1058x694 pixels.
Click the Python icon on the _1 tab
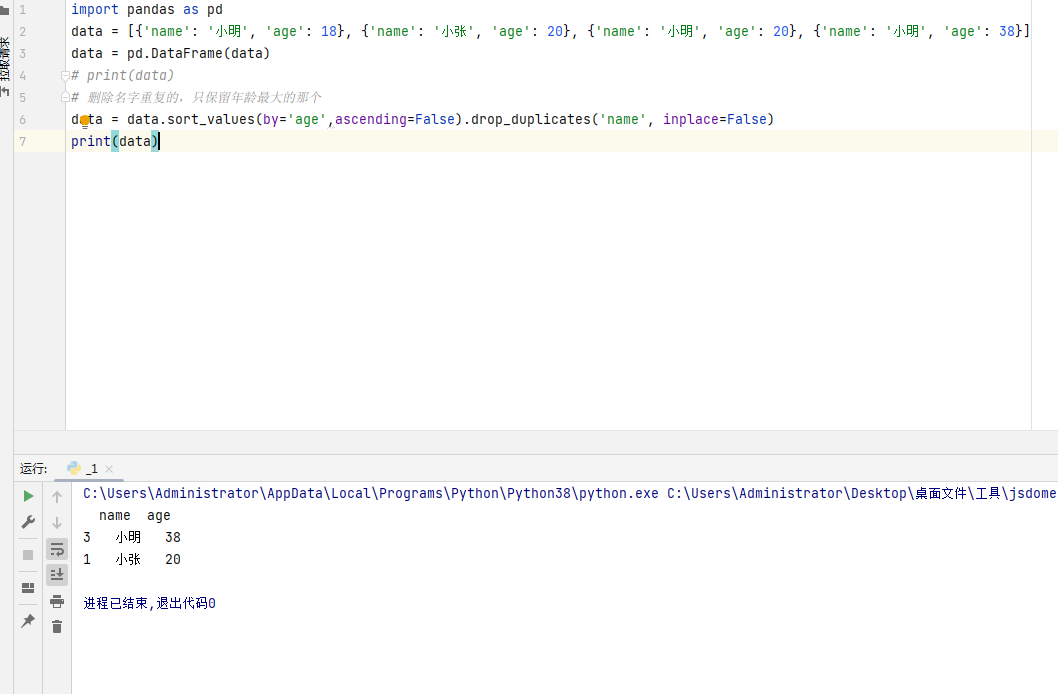74,468
